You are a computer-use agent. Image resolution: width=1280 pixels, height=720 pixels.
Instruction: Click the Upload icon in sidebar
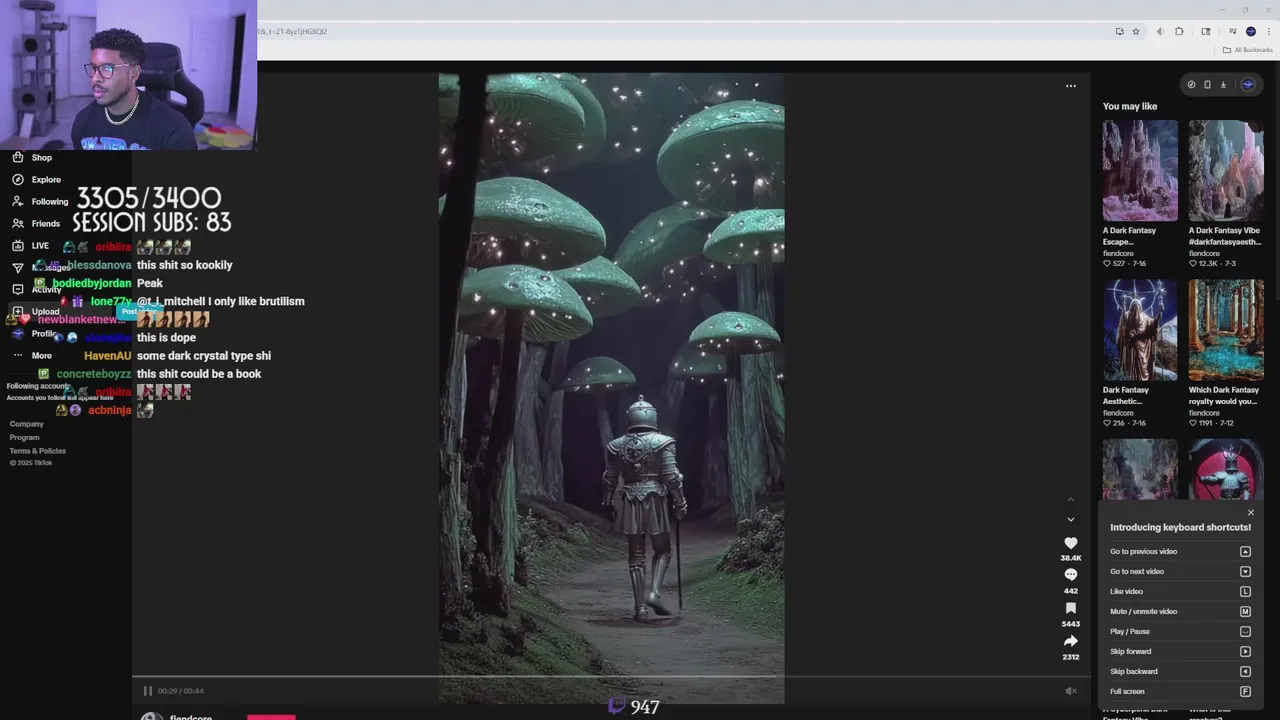[x=17, y=311]
